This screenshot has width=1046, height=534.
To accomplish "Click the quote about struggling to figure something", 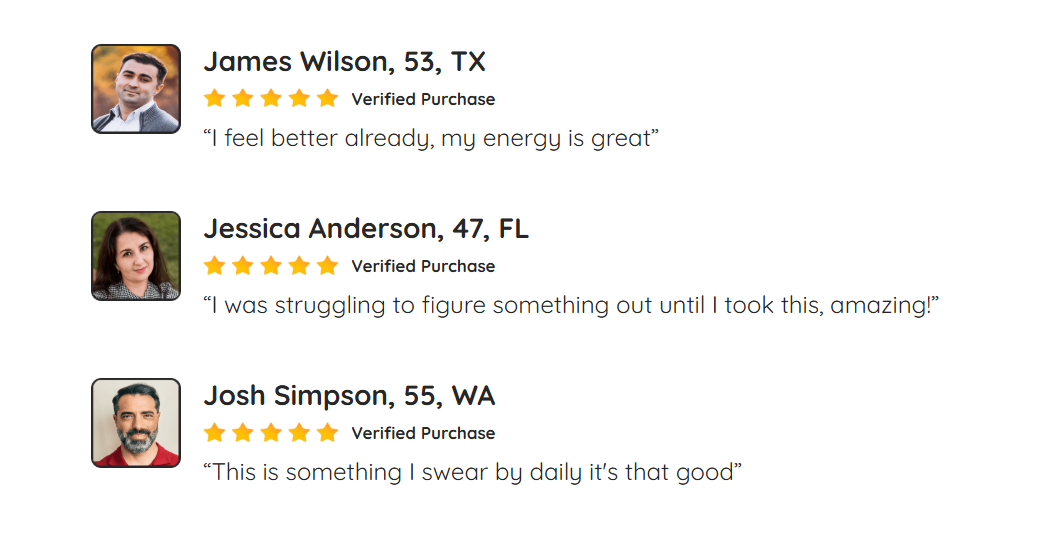I will click(571, 305).
